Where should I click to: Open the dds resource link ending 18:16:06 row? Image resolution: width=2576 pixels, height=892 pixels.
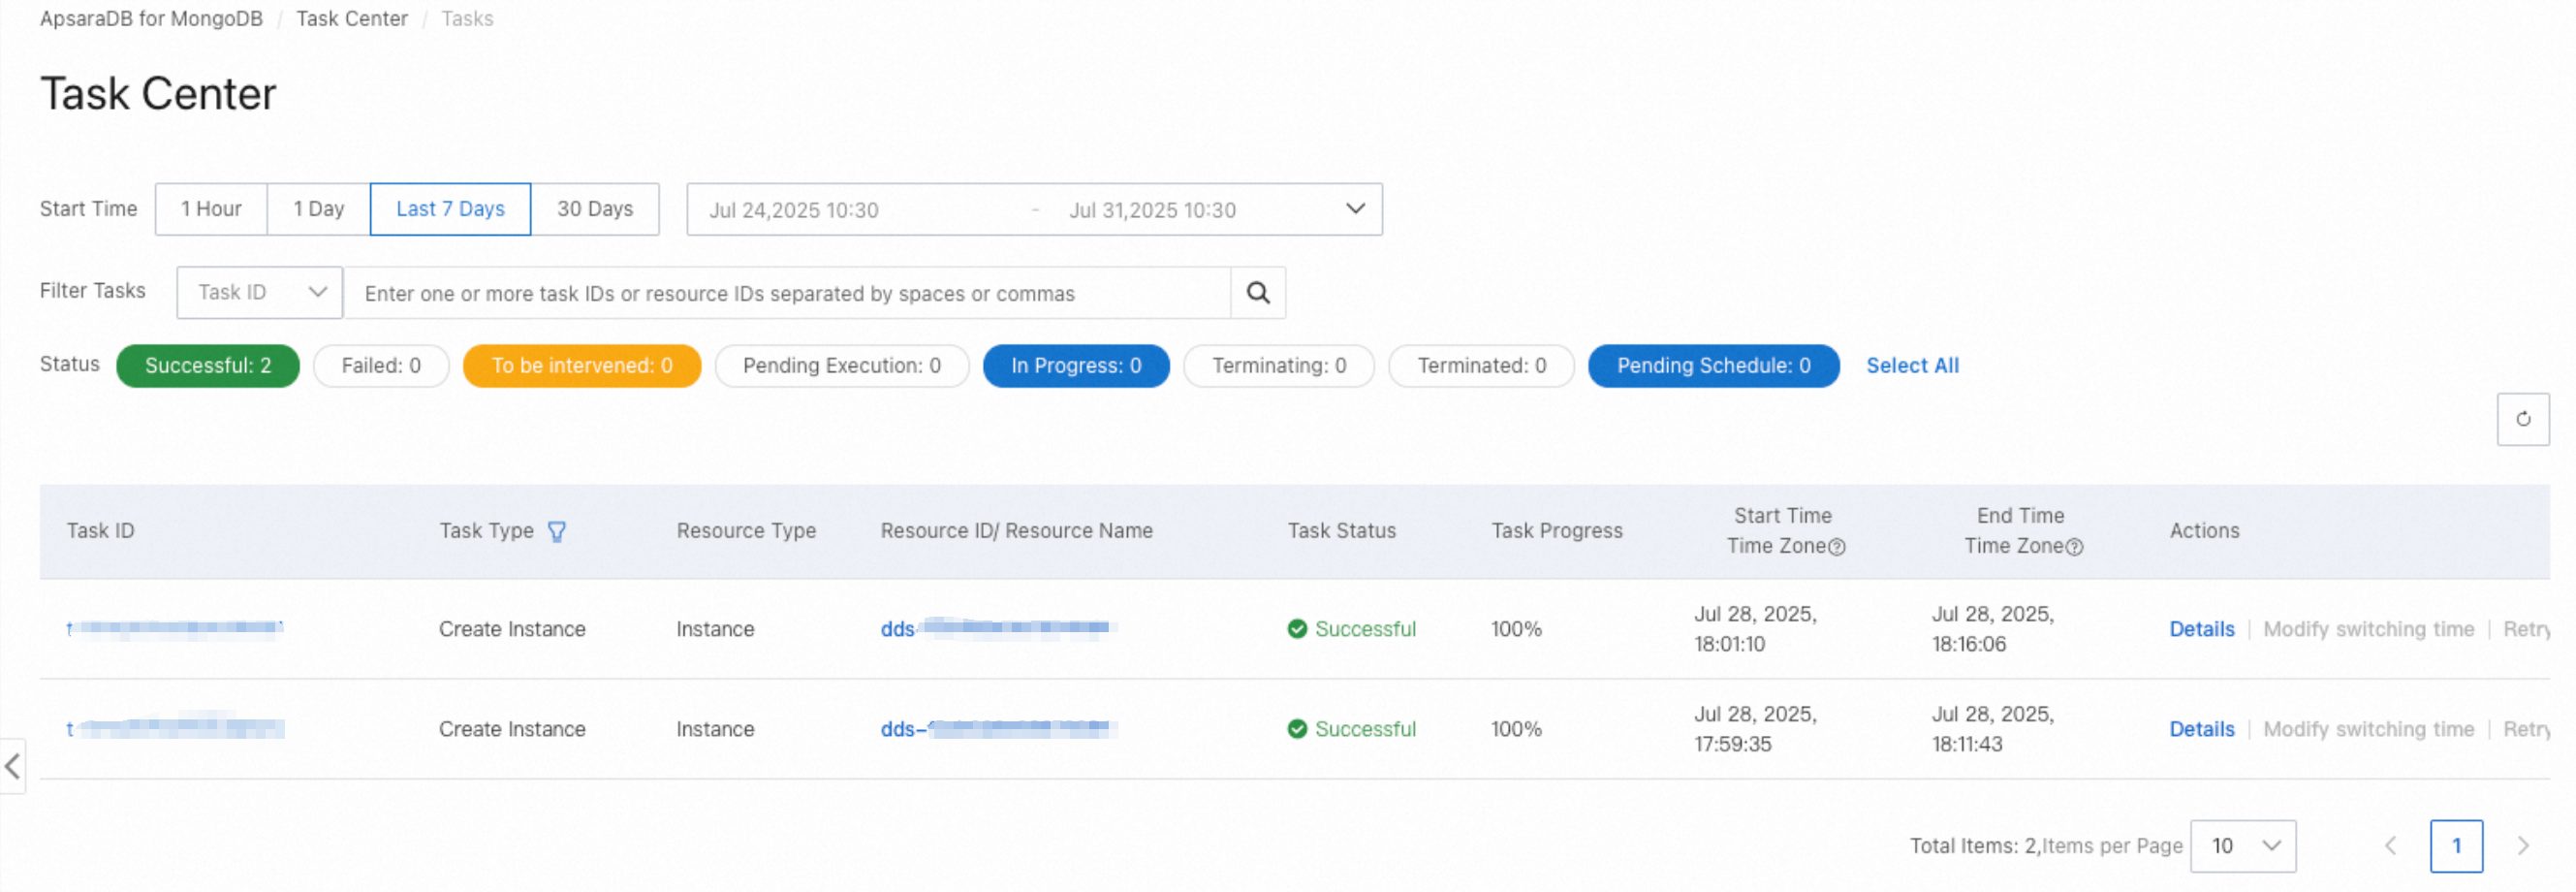click(x=998, y=628)
